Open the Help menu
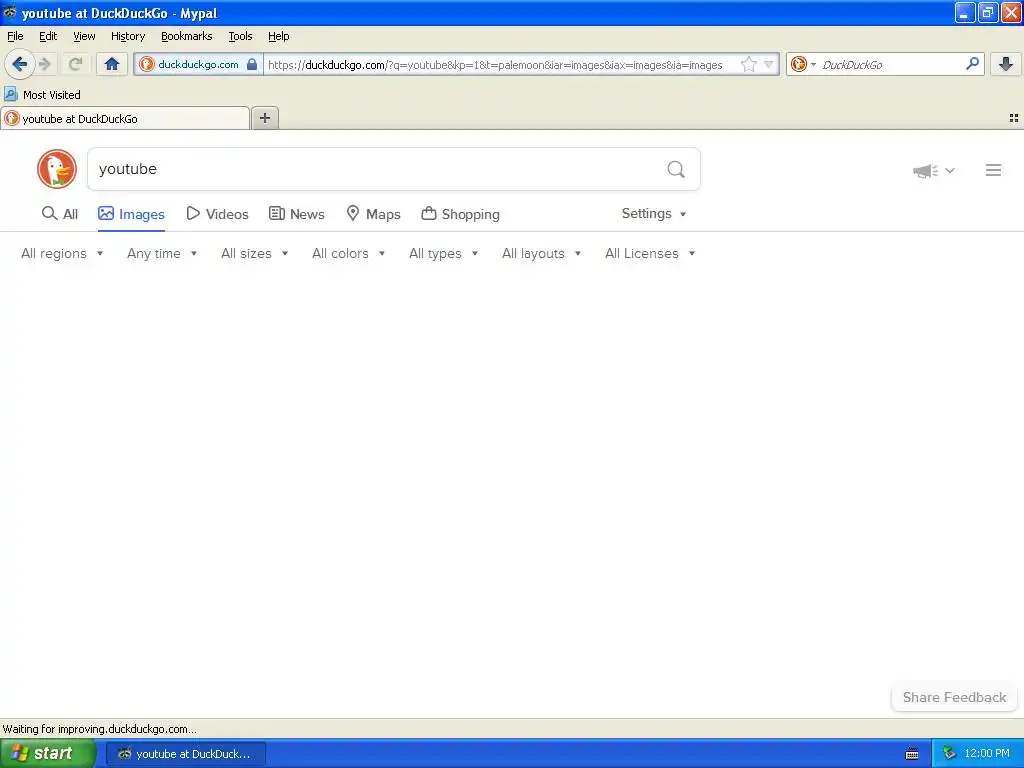1024x768 pixels. click(x=279, y=37)
